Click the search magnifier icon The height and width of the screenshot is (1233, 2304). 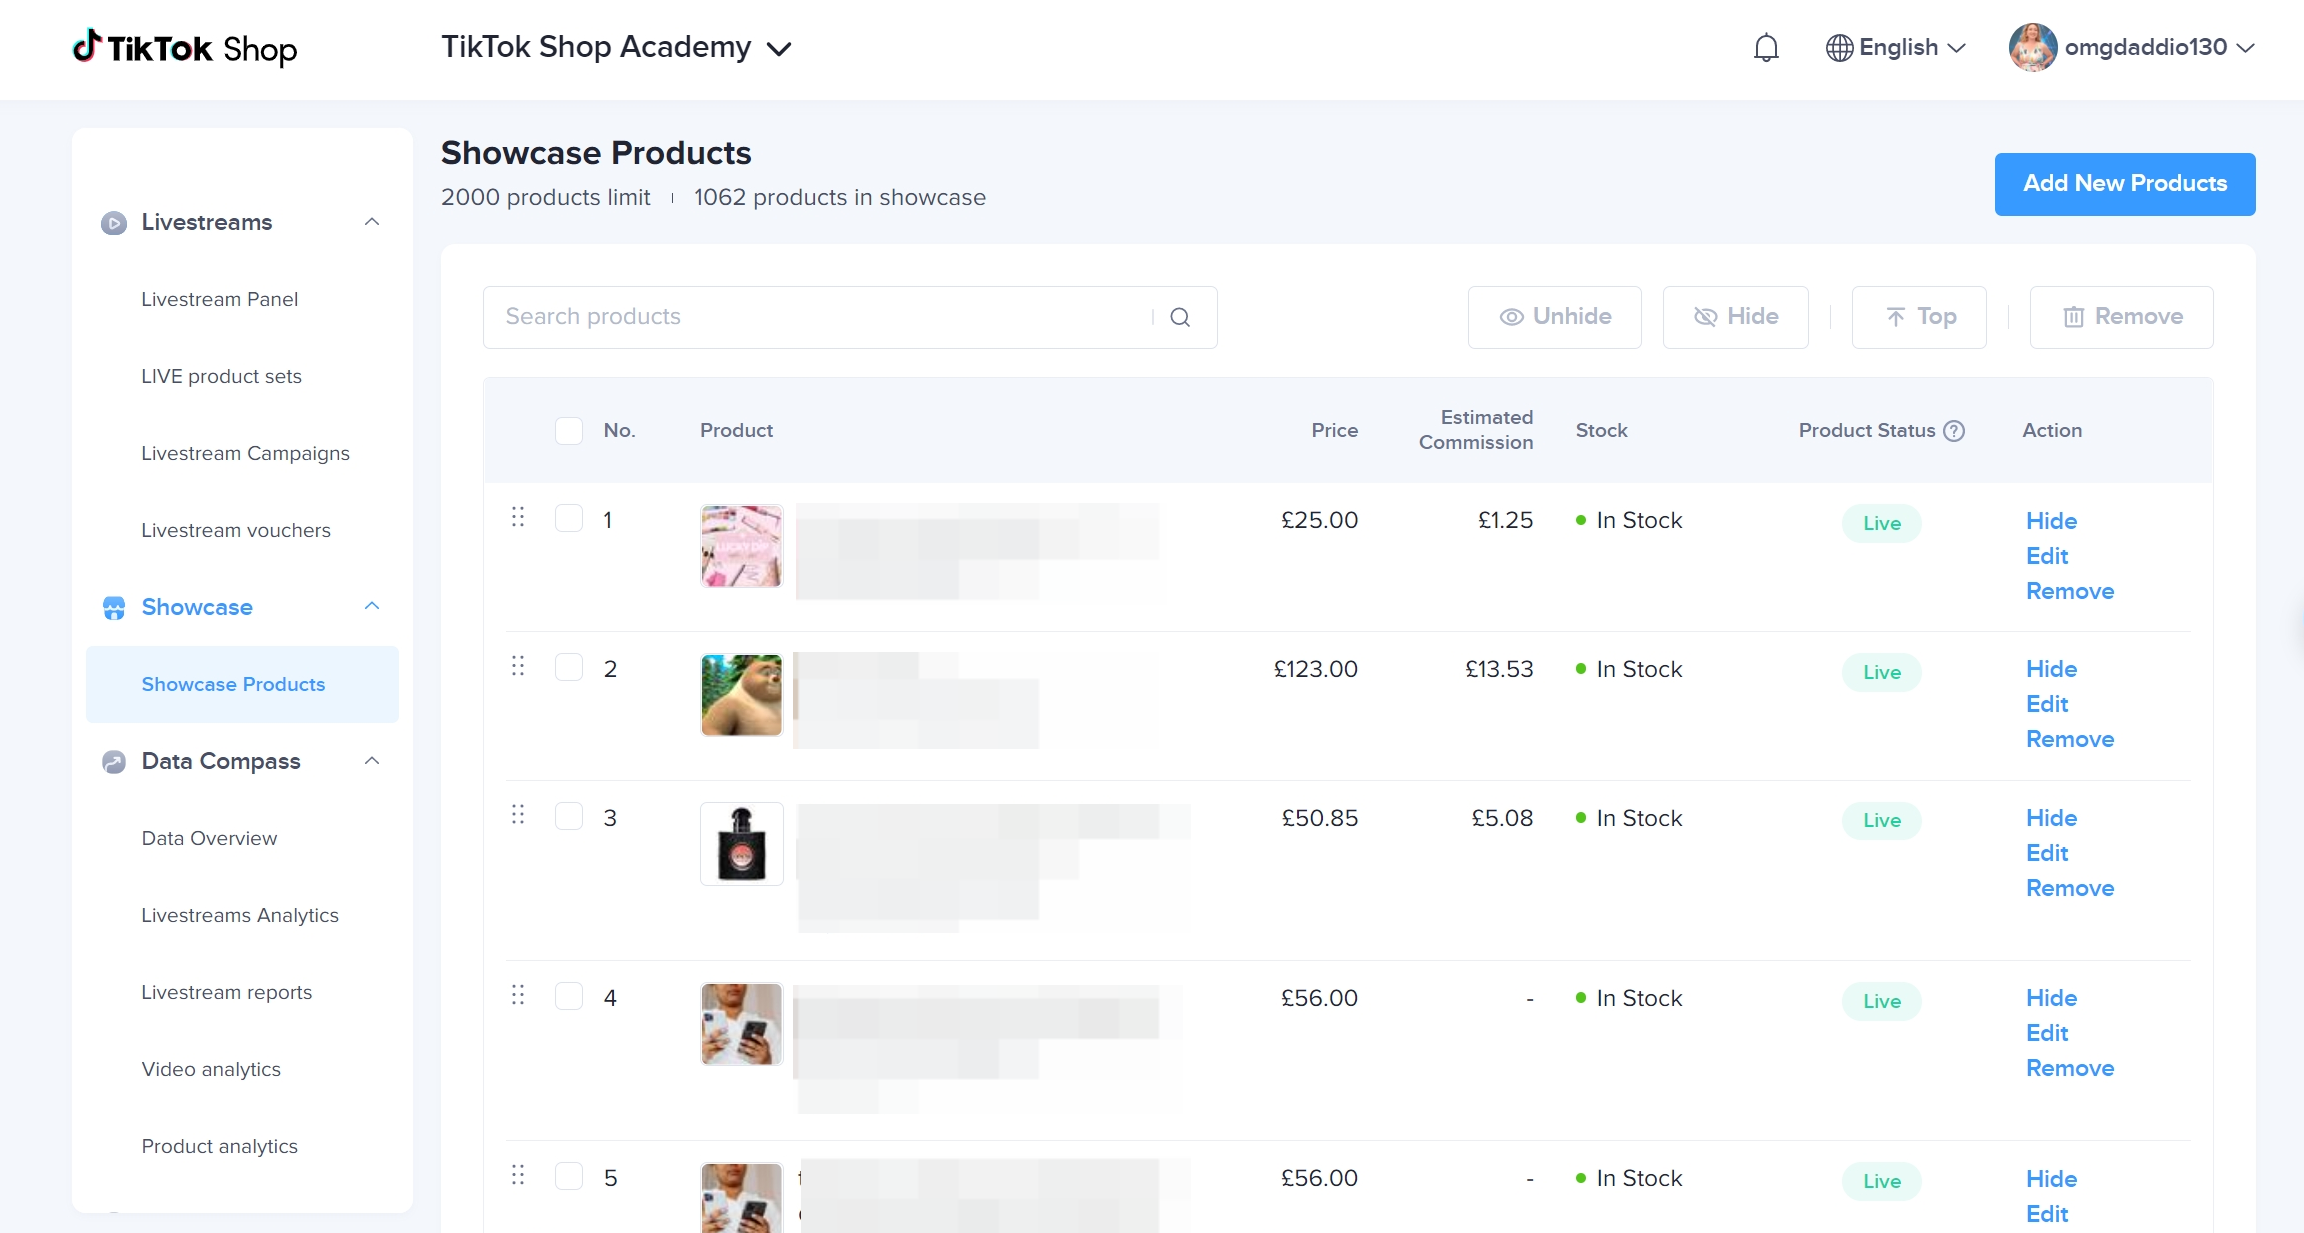tap(1180, 317)
